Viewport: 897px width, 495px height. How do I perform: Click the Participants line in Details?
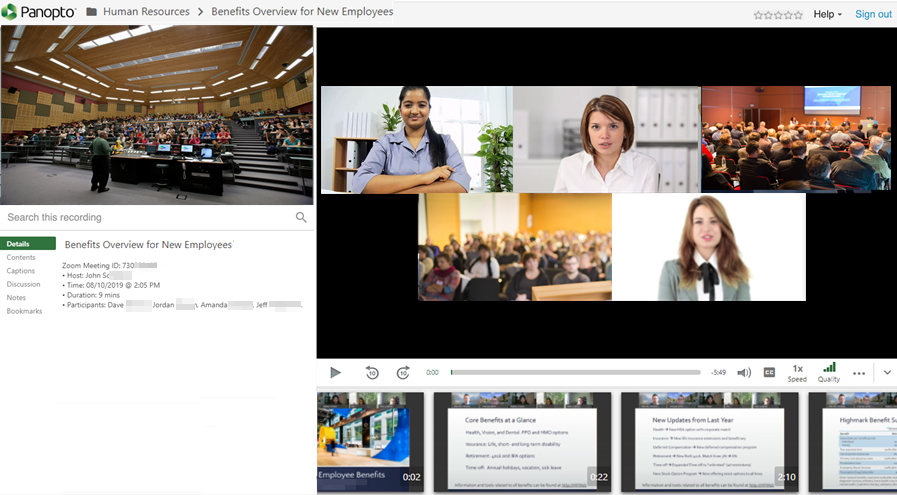click(x=182, y=305)
